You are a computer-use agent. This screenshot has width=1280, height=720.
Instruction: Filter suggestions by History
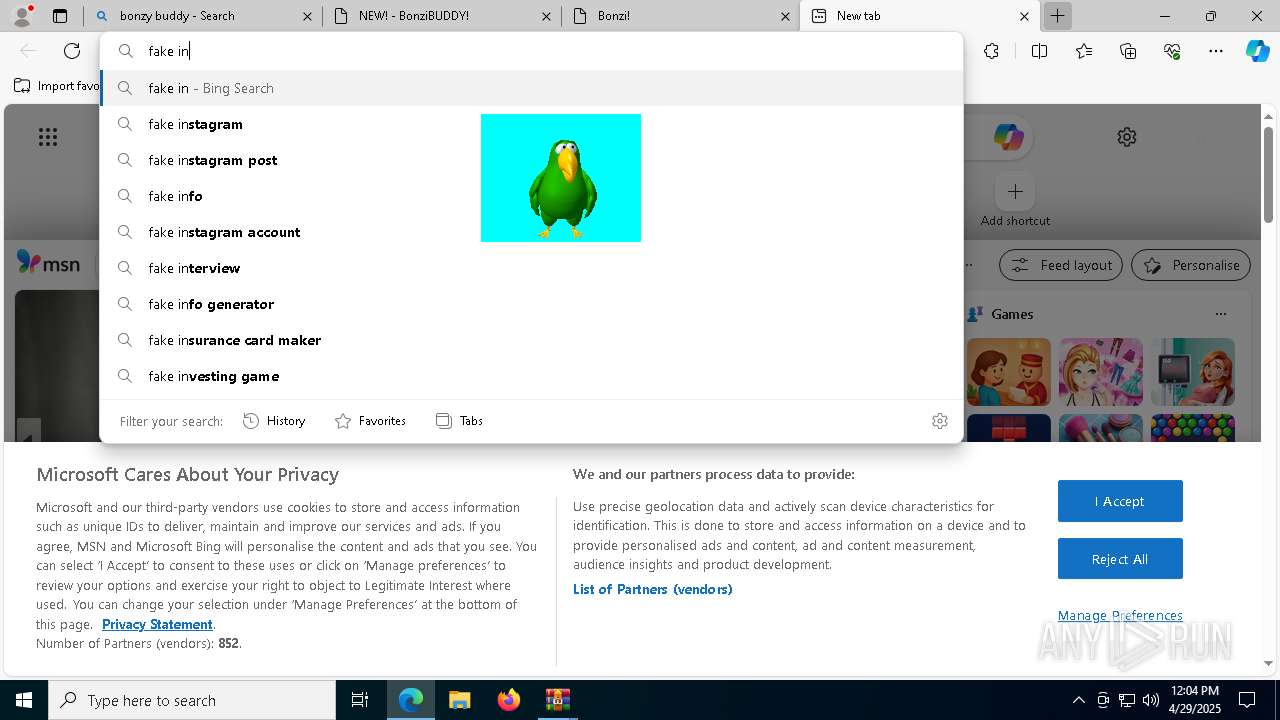point(274,421)
